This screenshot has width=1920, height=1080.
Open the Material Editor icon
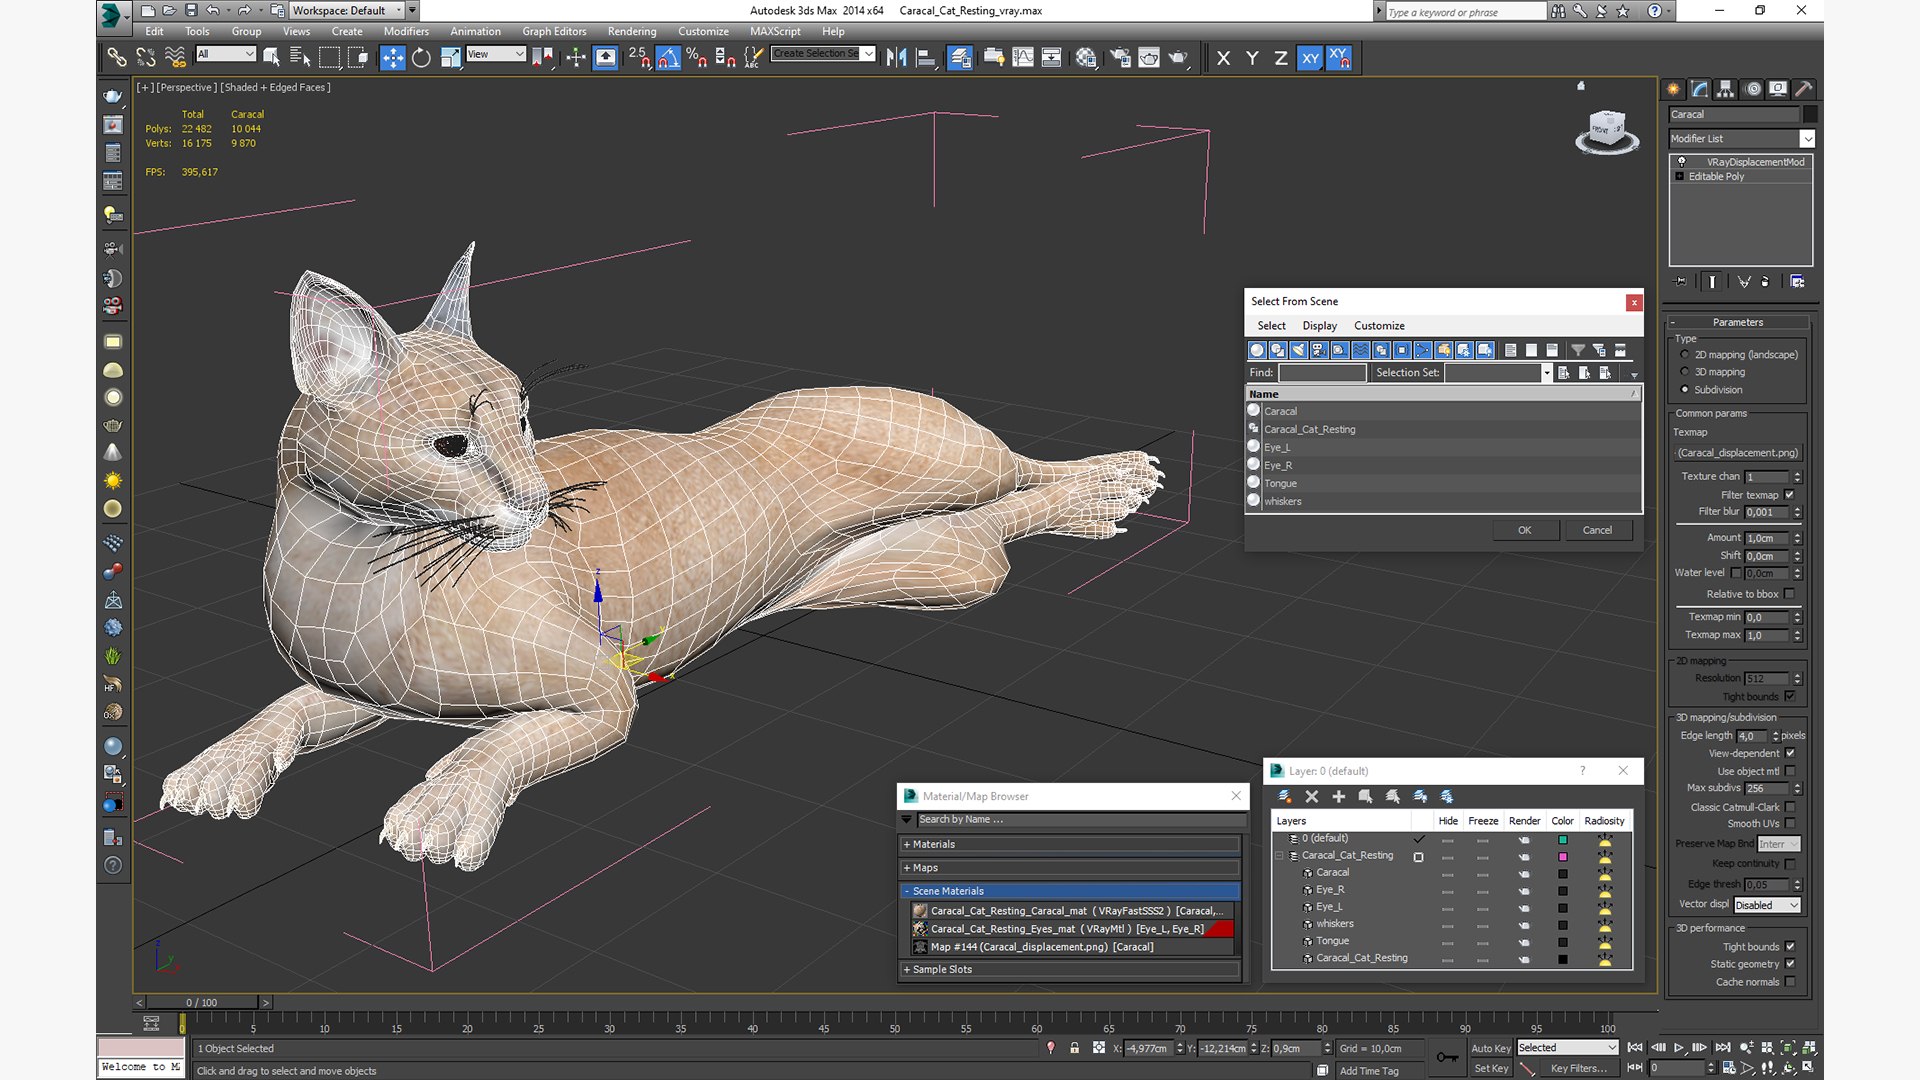[1086, 58]
